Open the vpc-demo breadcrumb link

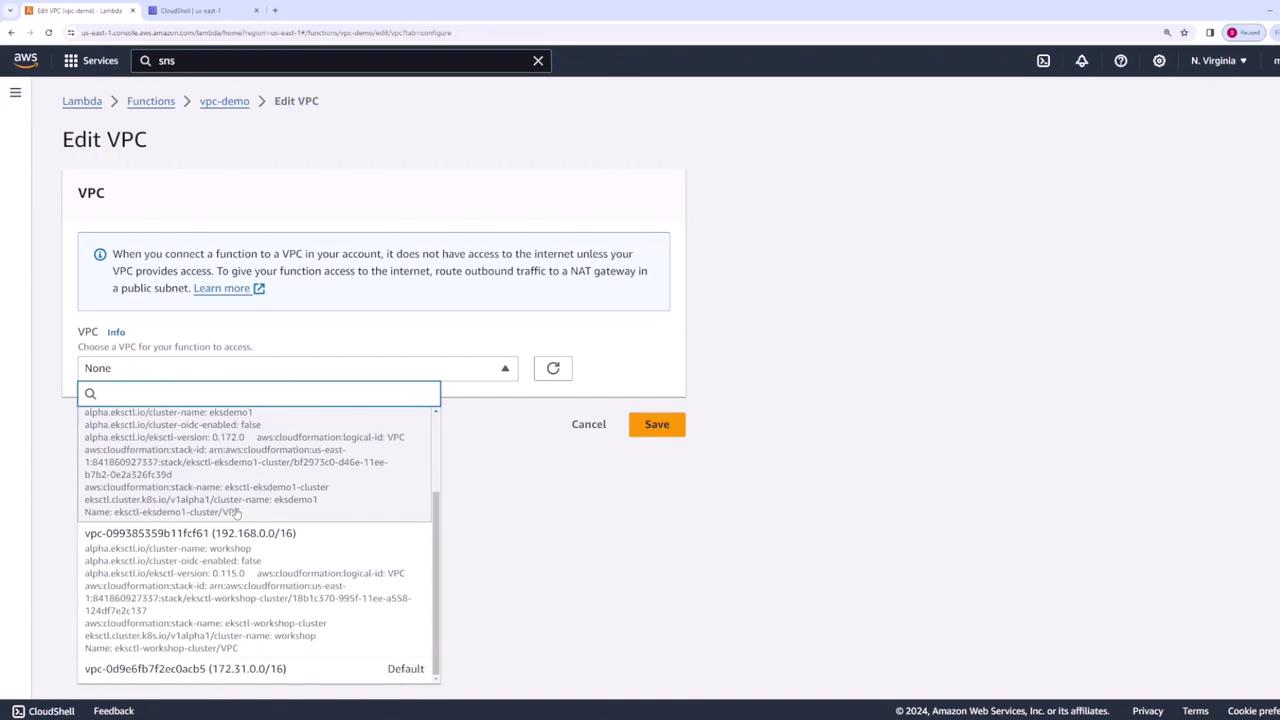[224, 101]
